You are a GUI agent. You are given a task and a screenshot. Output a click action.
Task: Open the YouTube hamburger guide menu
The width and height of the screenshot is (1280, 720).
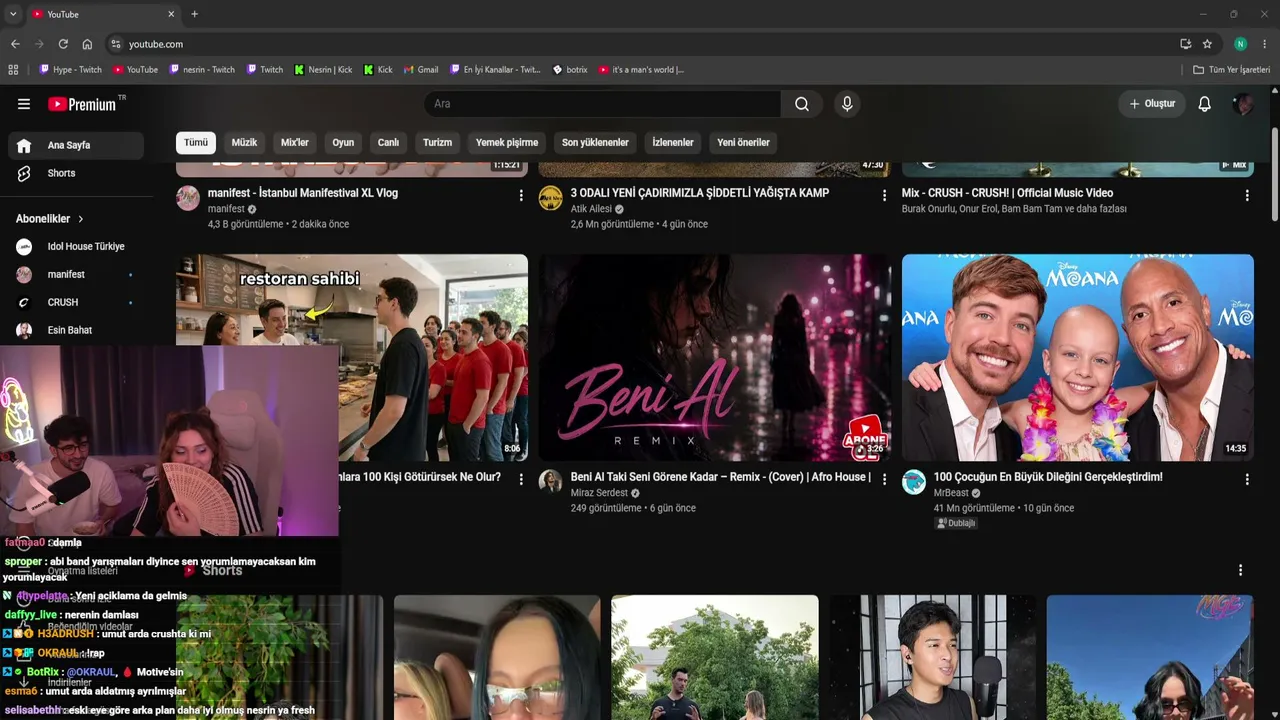point(24,104)
